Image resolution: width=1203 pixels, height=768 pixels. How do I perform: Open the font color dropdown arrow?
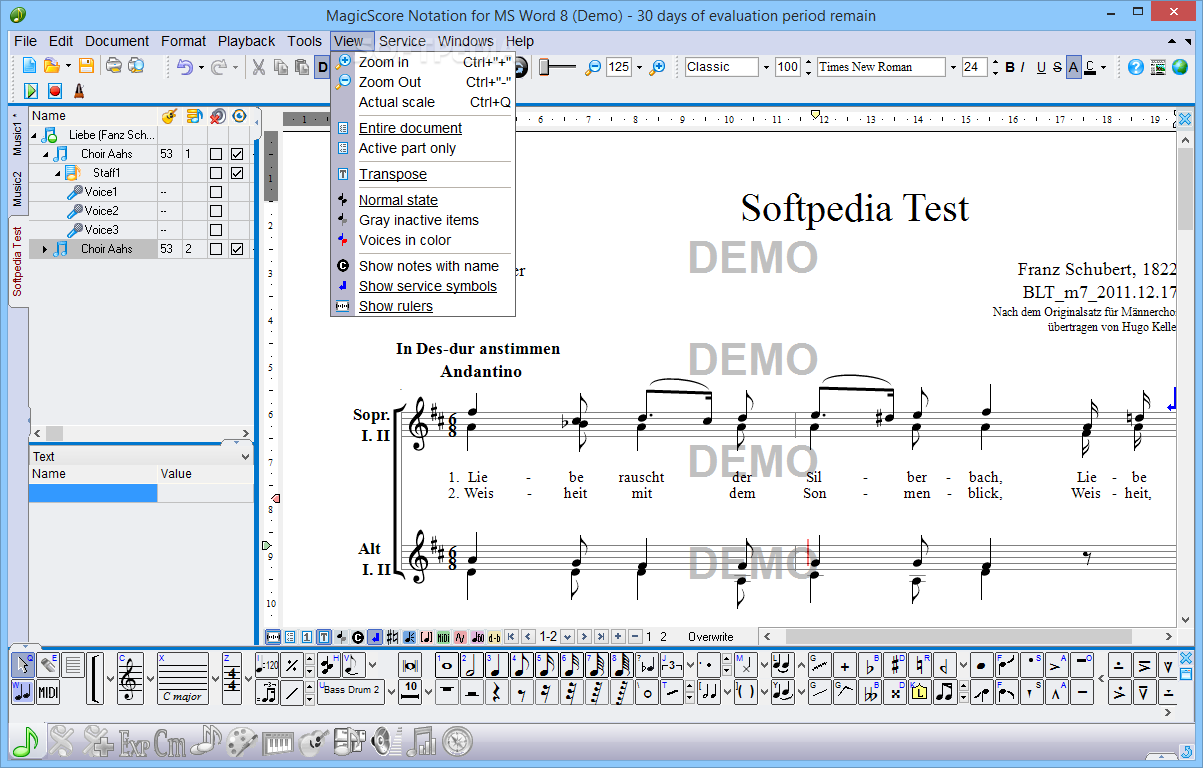tap(1104, 67)
